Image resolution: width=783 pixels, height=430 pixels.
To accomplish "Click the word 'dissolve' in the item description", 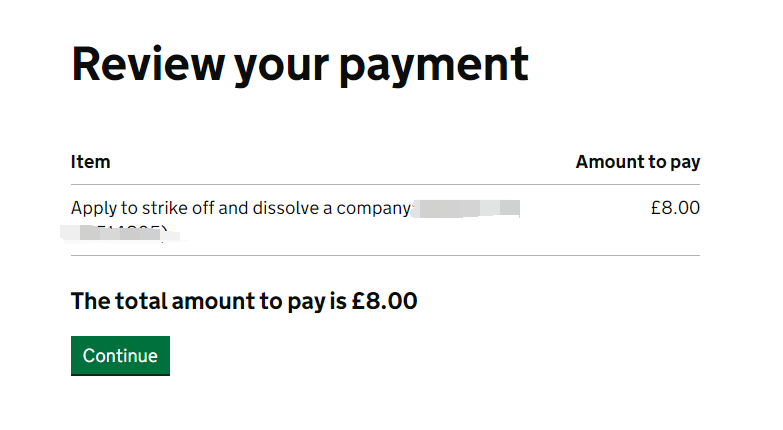I will click(x=295, y=209).
